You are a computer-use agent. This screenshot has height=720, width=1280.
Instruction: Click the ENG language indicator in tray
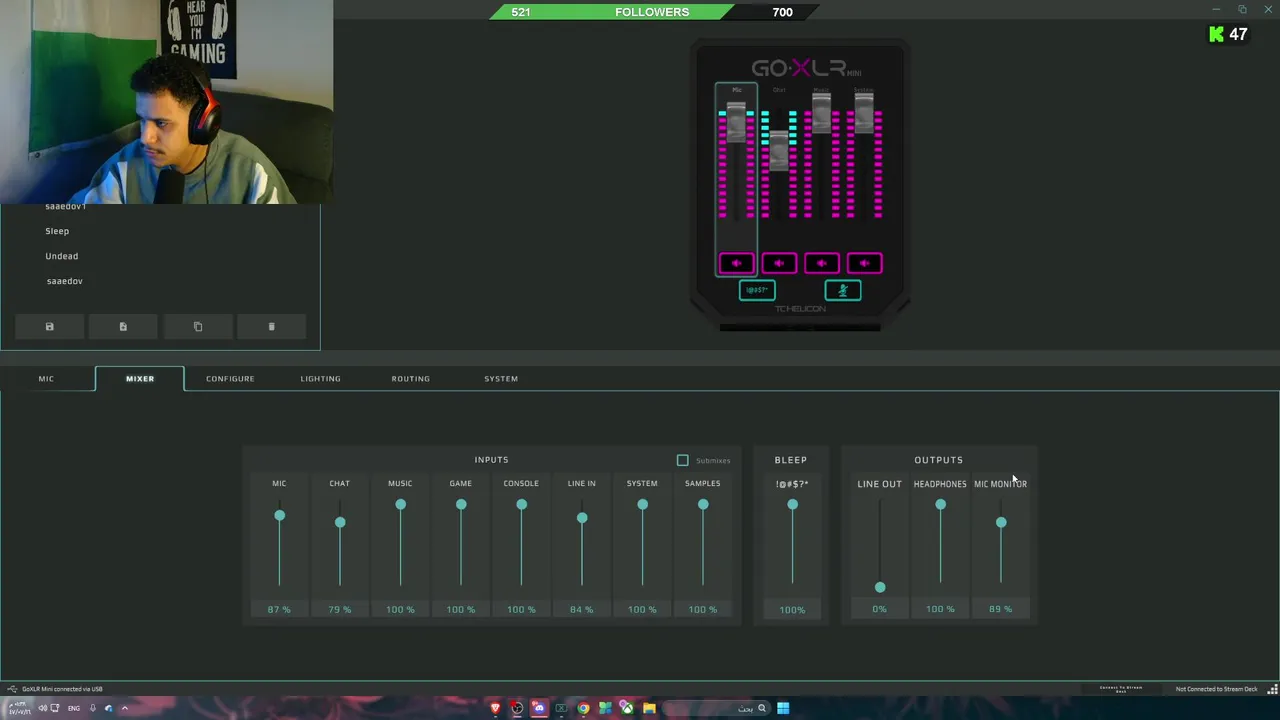coord(74,708)
